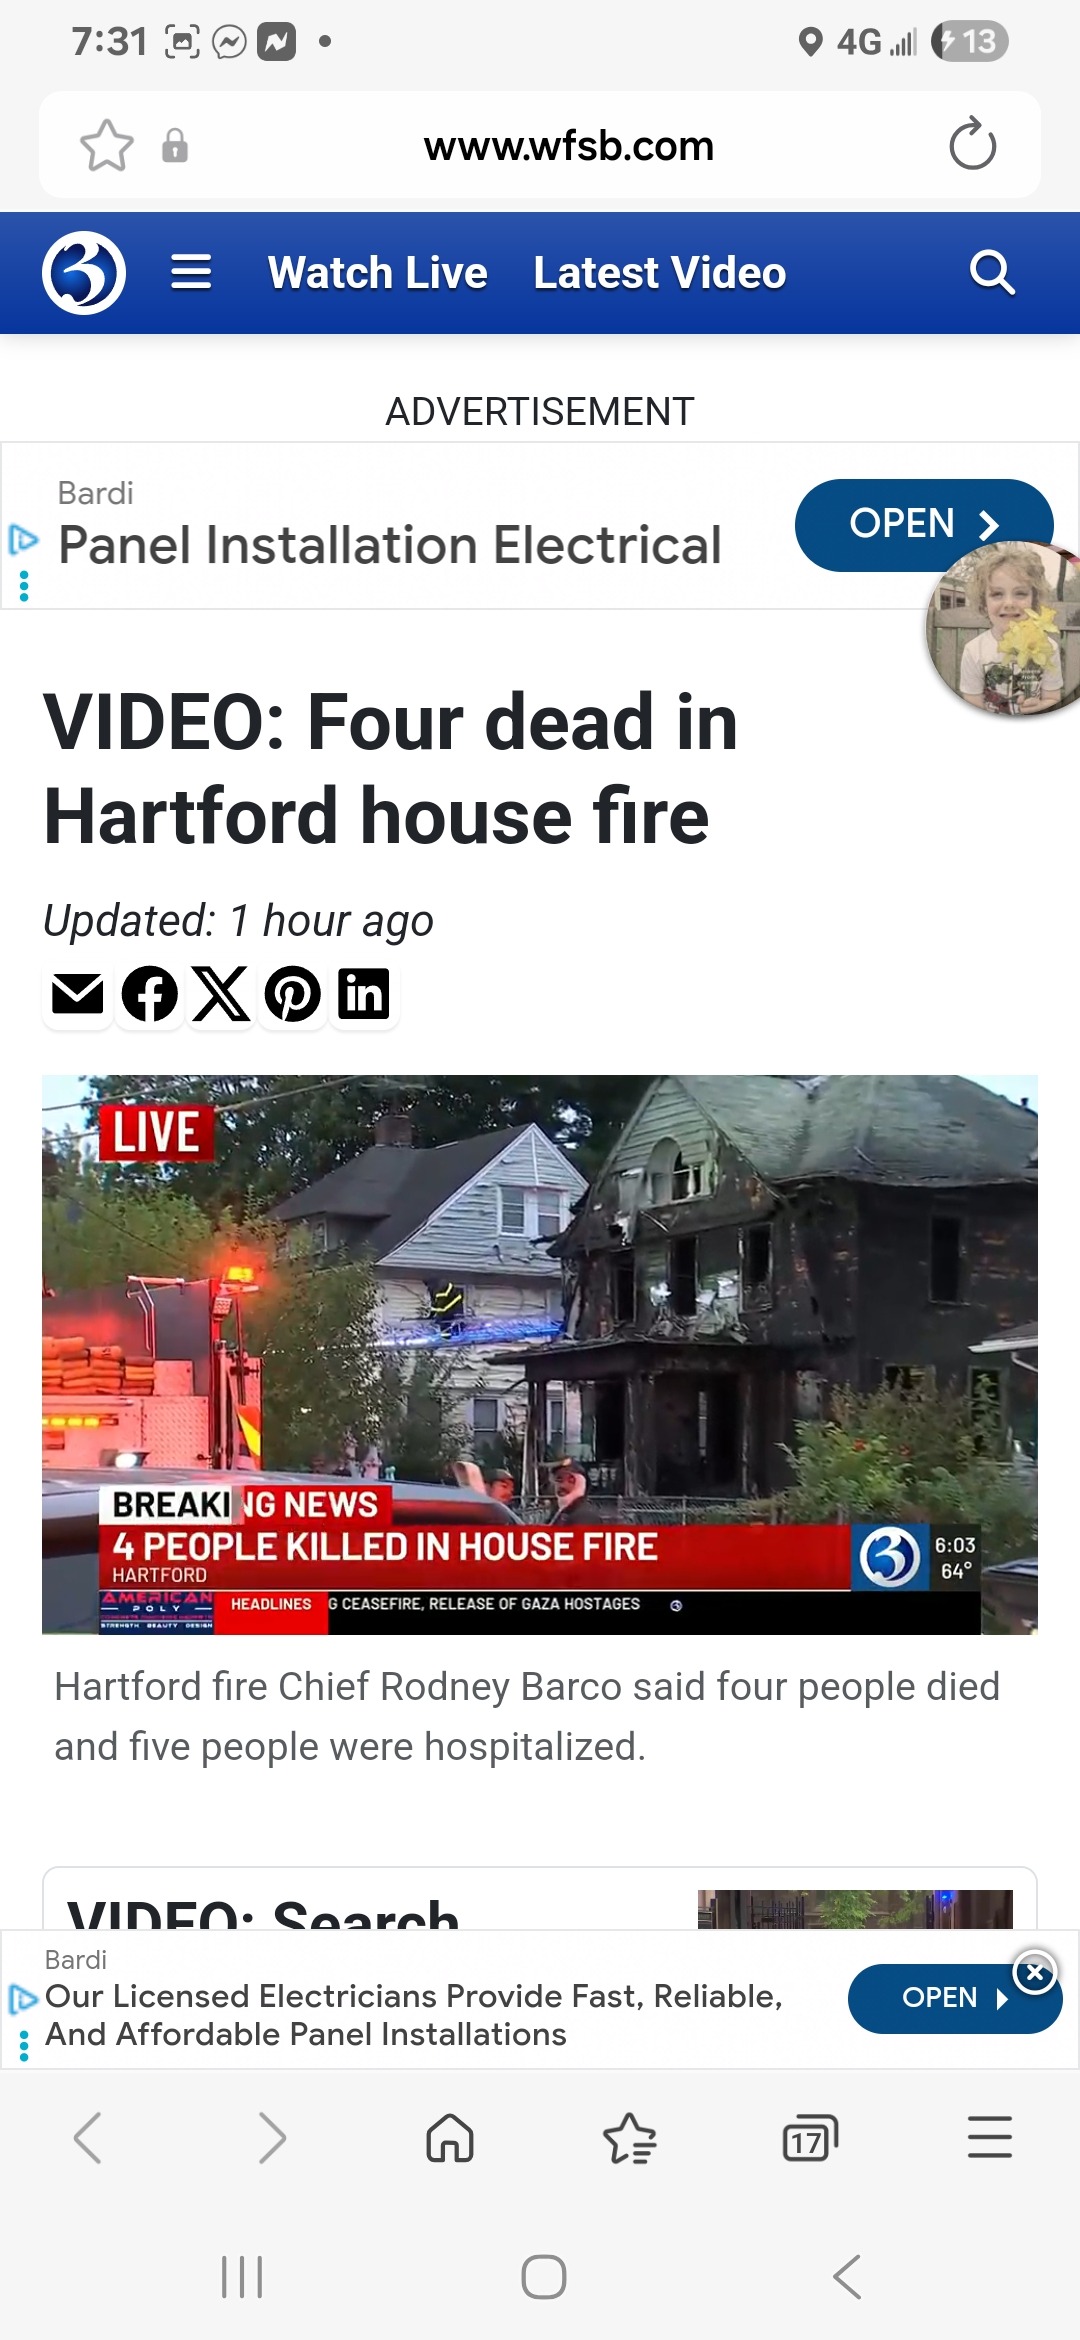
Task: Reload the page with refresh icon
Action: 972,146
